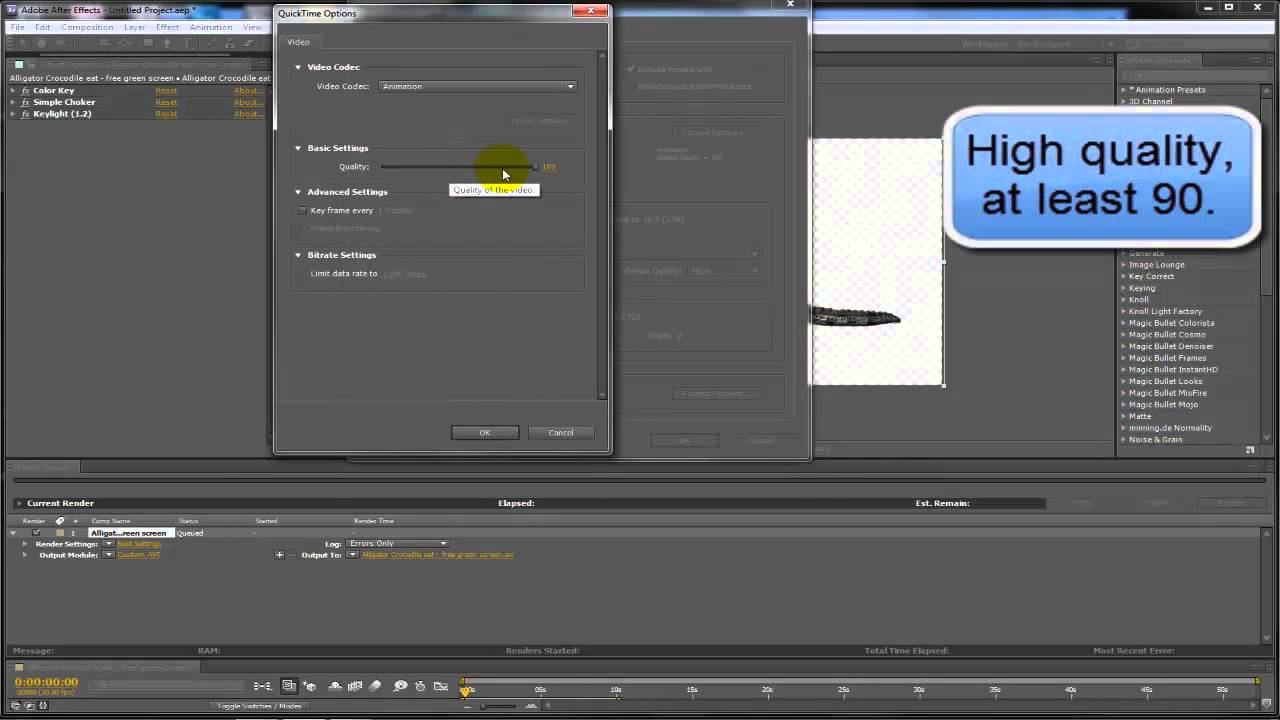The image size is (1280, 720).
Task: Click the transfer modes pane icon at timeline bottom-left
Action: click(x=30, y=706)
